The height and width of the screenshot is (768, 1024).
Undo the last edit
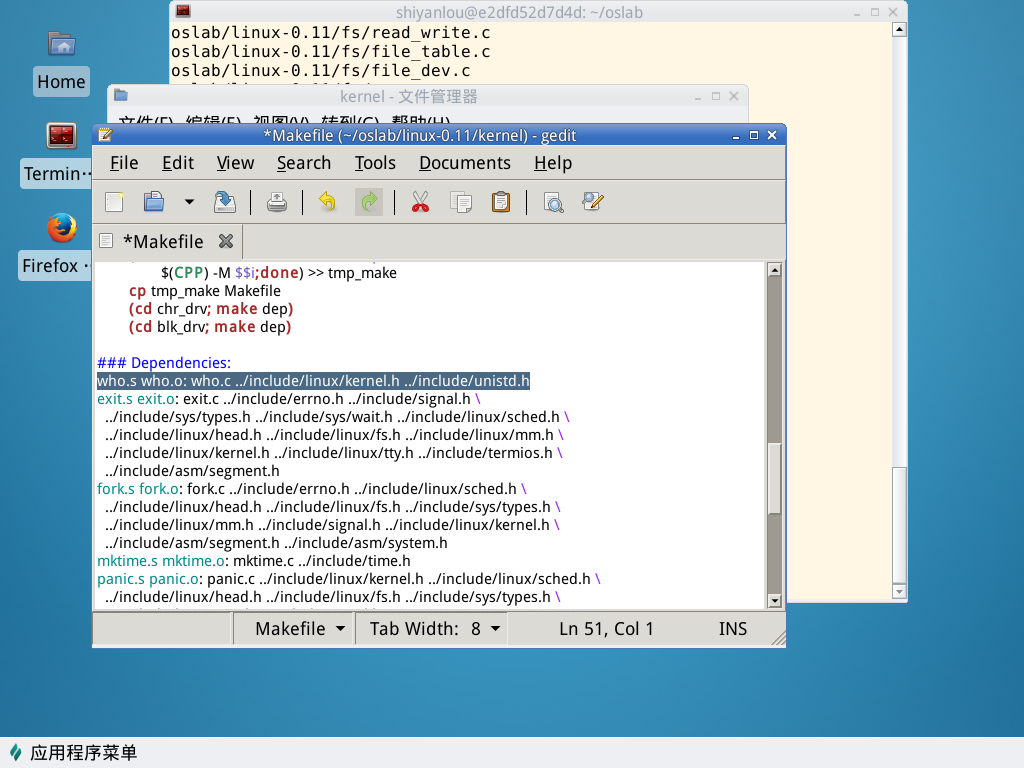[327, 202]
